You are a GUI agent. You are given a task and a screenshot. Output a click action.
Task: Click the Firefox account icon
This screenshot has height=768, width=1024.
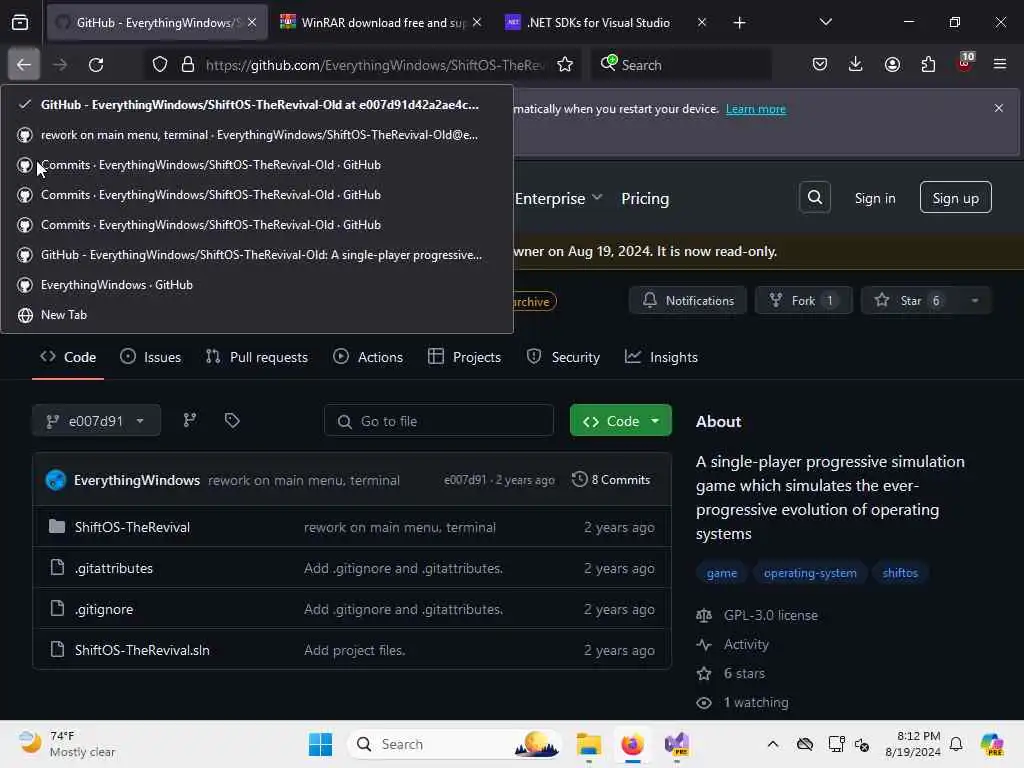tap(892, 65)
